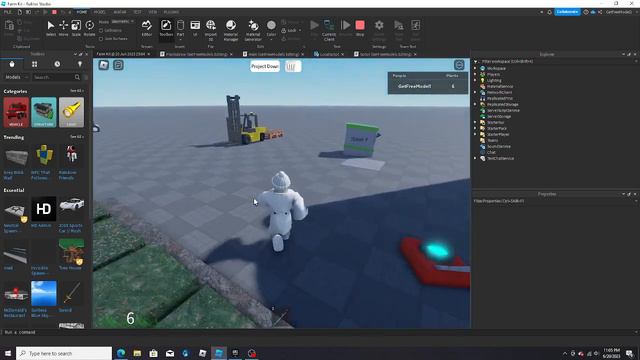
Task: Insert a Part from ribbon
Action: pos(180,28)
